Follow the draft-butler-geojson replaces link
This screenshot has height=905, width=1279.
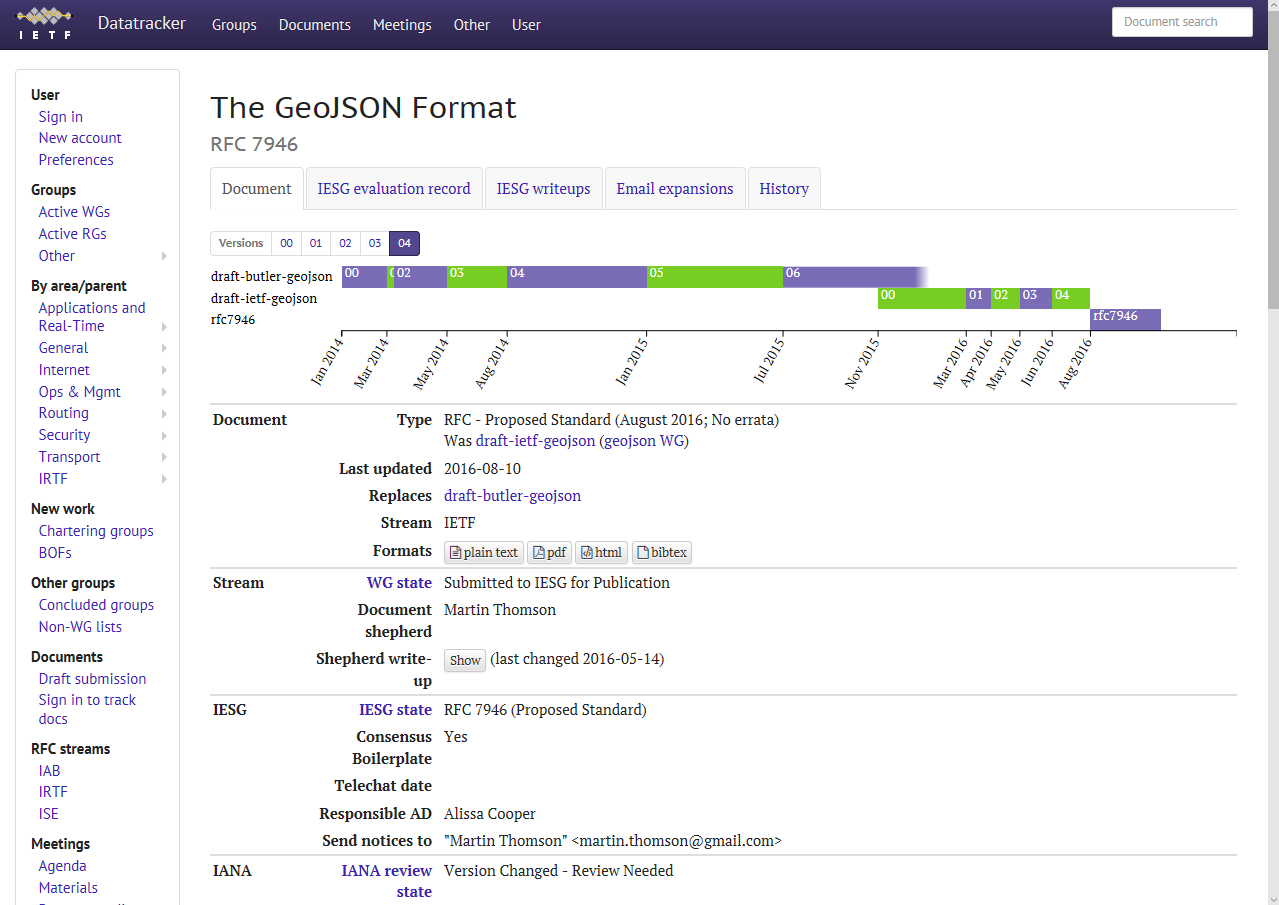512,495
